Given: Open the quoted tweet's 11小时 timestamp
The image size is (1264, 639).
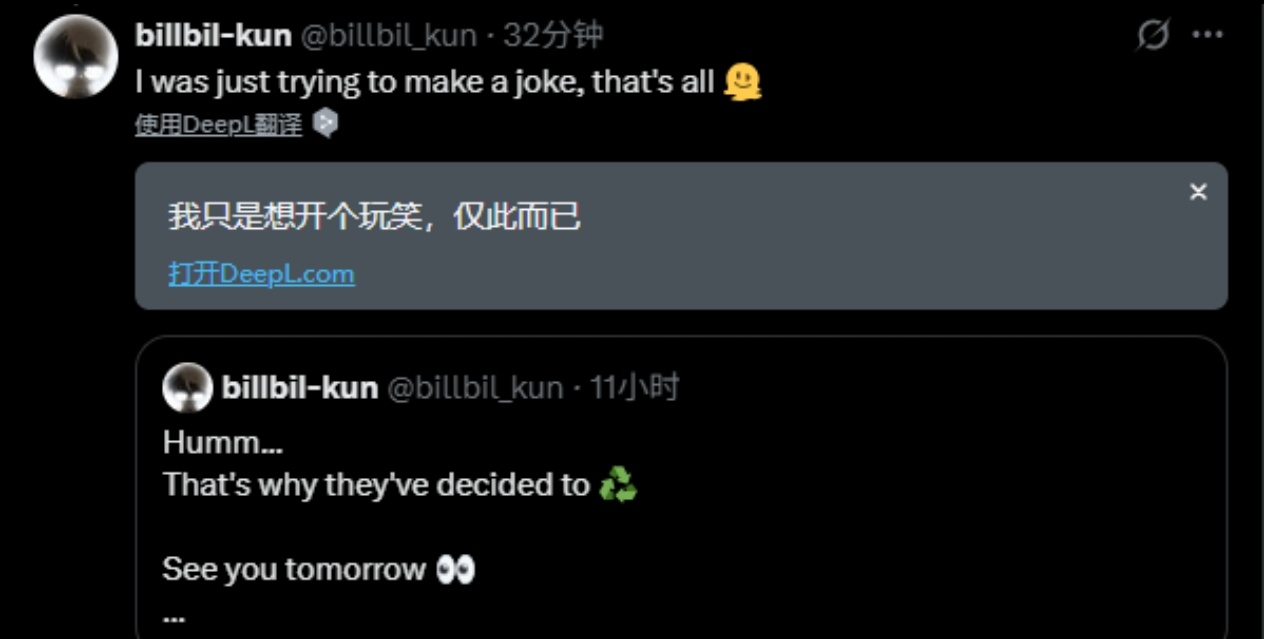Looking at the screenshot, I should pyautogui.click(x=634, y=388).
